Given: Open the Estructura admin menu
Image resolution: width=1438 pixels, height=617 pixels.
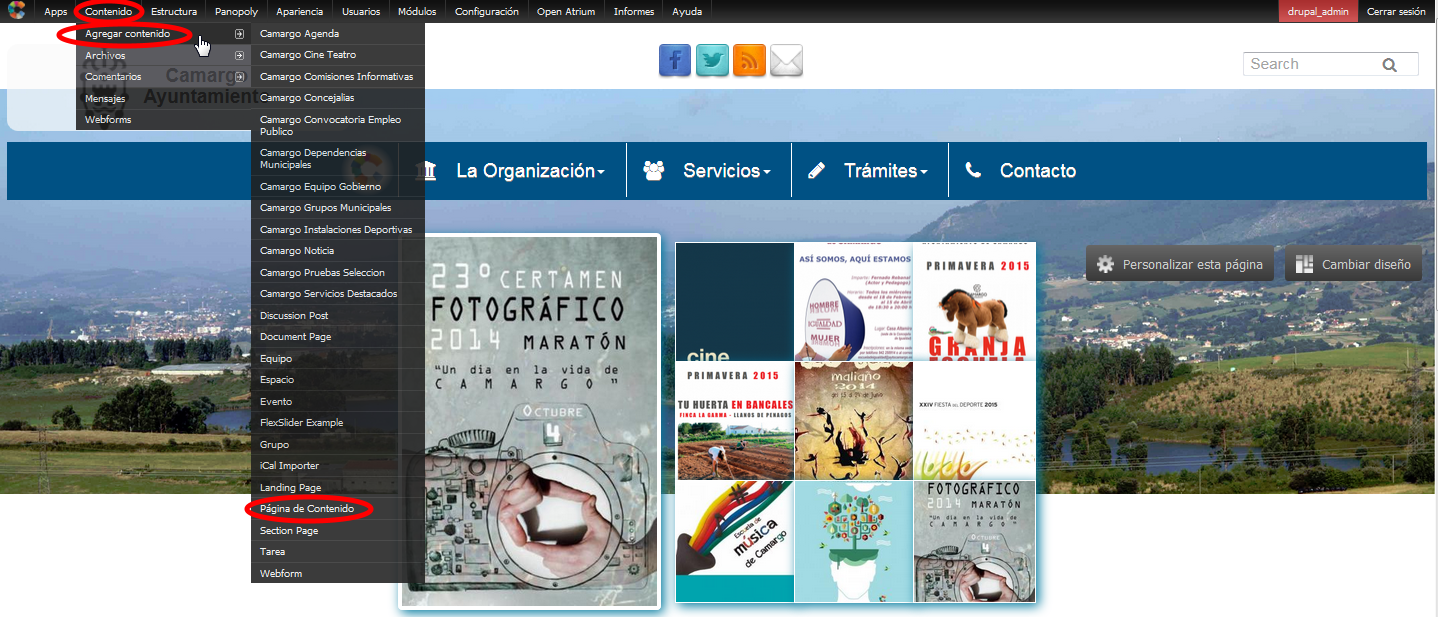Looking at the screenshot, I should [174, 12].
